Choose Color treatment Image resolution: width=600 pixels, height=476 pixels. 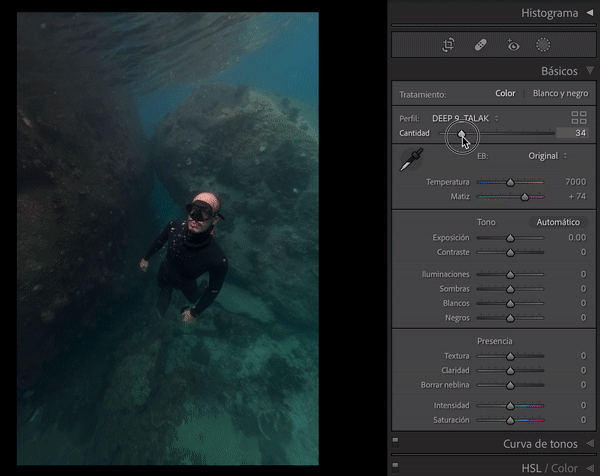pyautogui.click(x=505, y=94)
